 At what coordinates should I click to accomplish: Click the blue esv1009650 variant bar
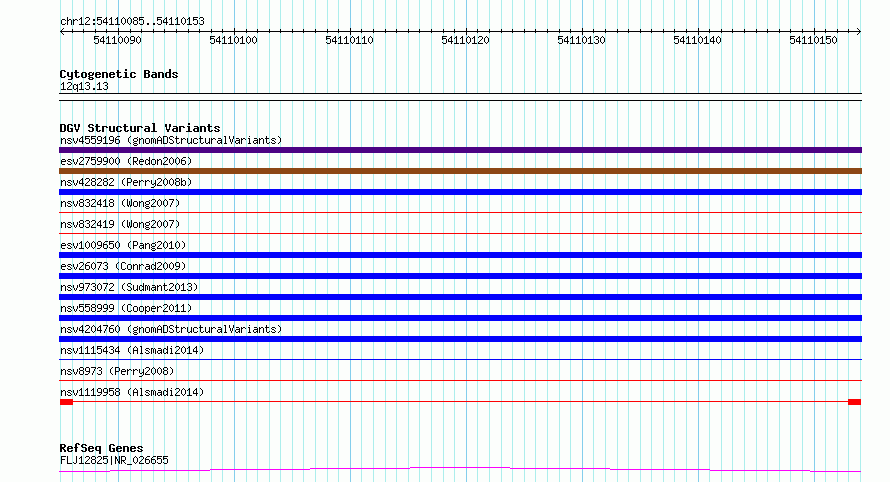tap(460, 255)
